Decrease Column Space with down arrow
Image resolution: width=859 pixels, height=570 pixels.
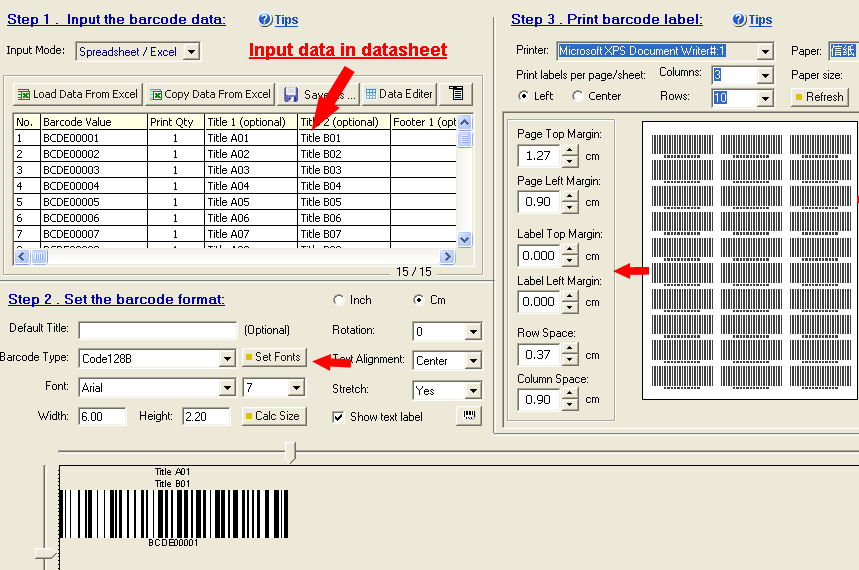point(570,405)
